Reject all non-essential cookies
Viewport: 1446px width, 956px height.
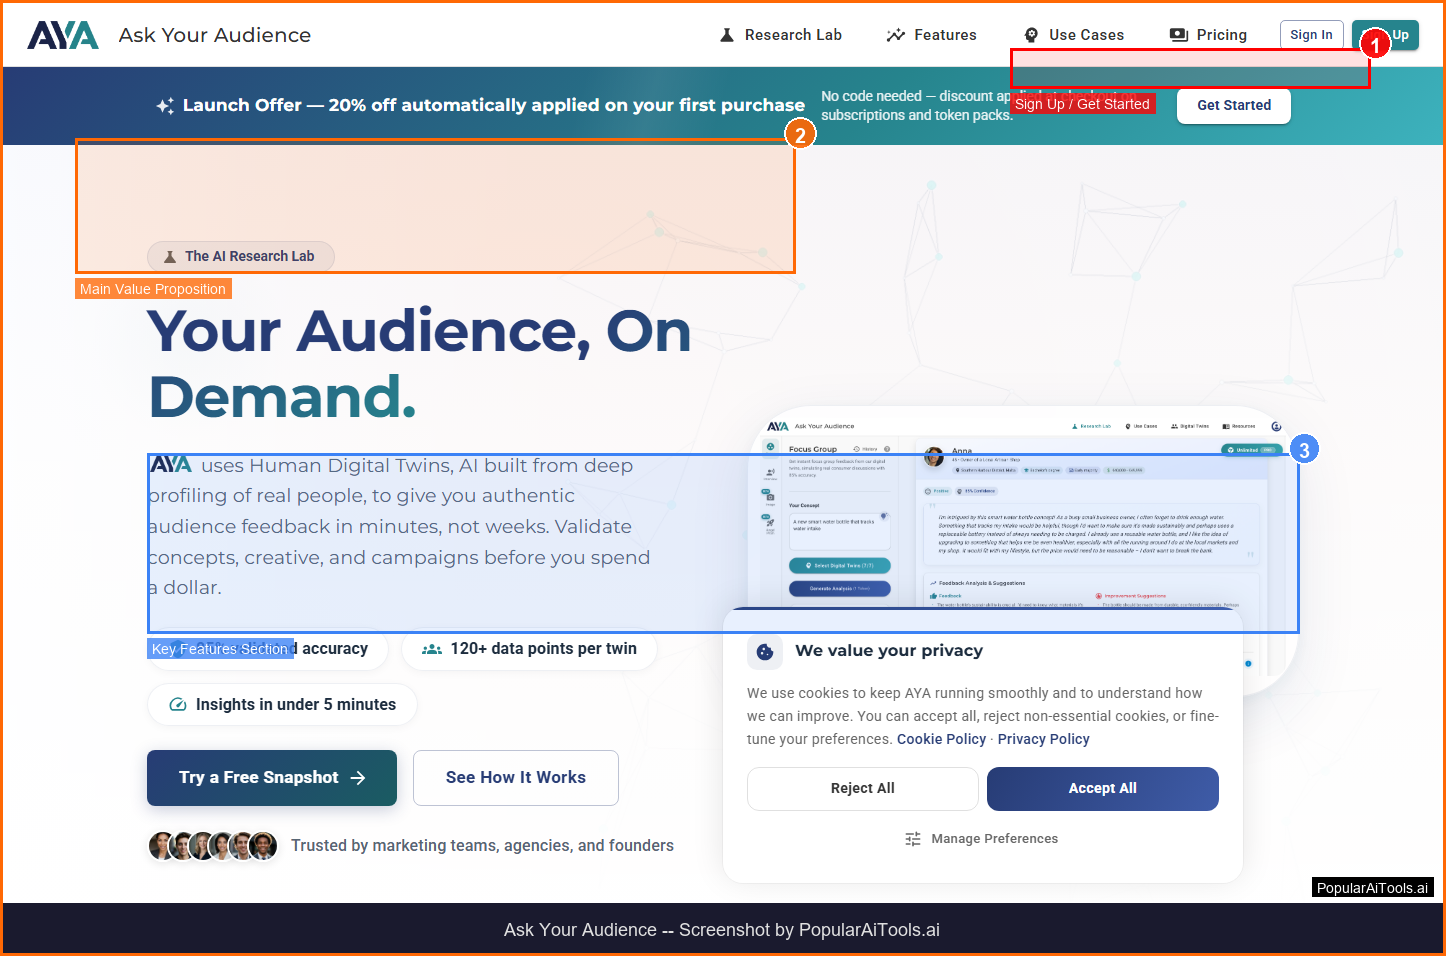click(x=862, y=789)
